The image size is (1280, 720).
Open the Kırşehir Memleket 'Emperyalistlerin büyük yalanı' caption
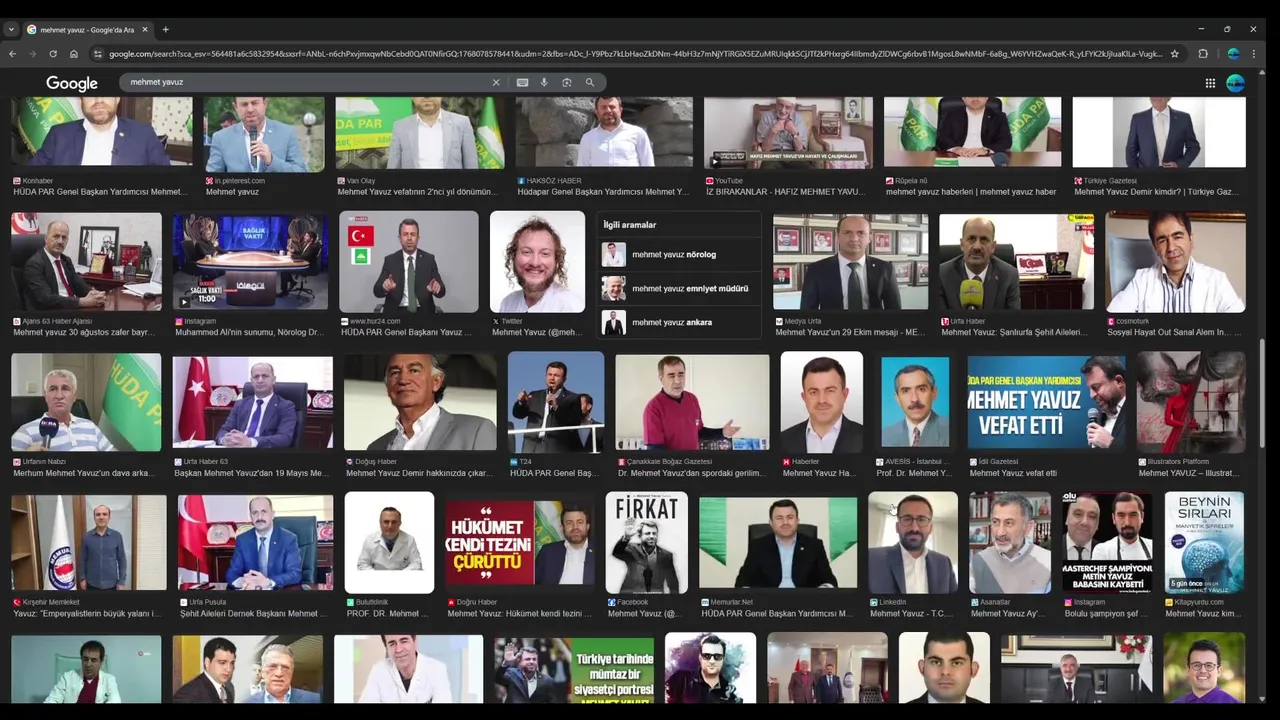[x=87, y=613]
